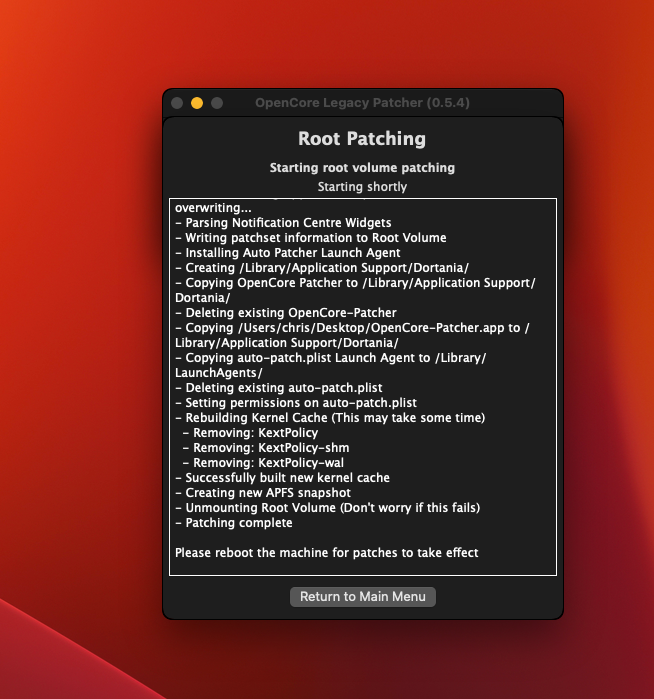Click the 'Copying /Users/chris/Desktop/OpenCore-Patcher.app' line
This screenshot has width=654, height=699.
(x=352, y=335)
